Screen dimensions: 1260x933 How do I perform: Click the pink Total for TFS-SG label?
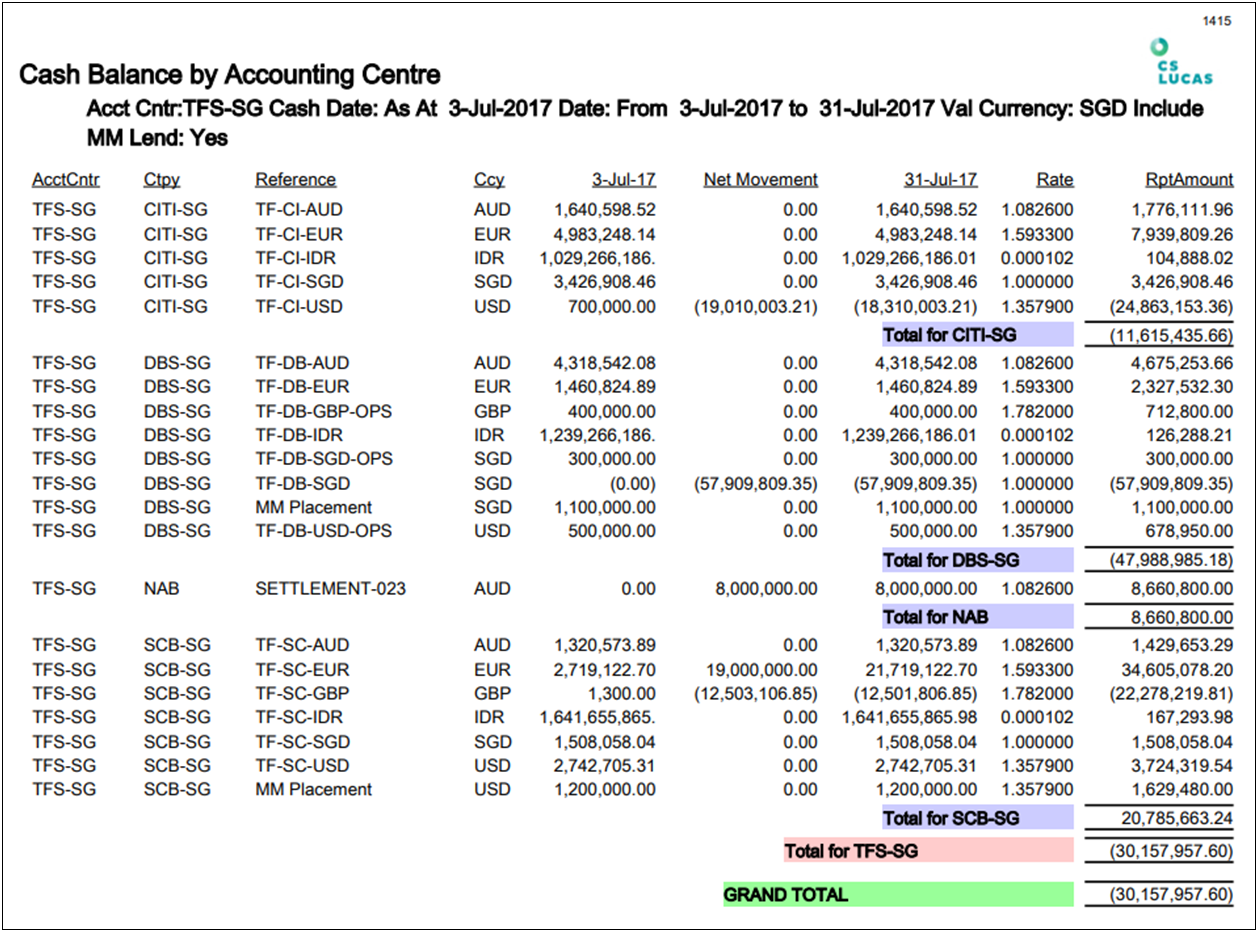[x=851, y=851]
